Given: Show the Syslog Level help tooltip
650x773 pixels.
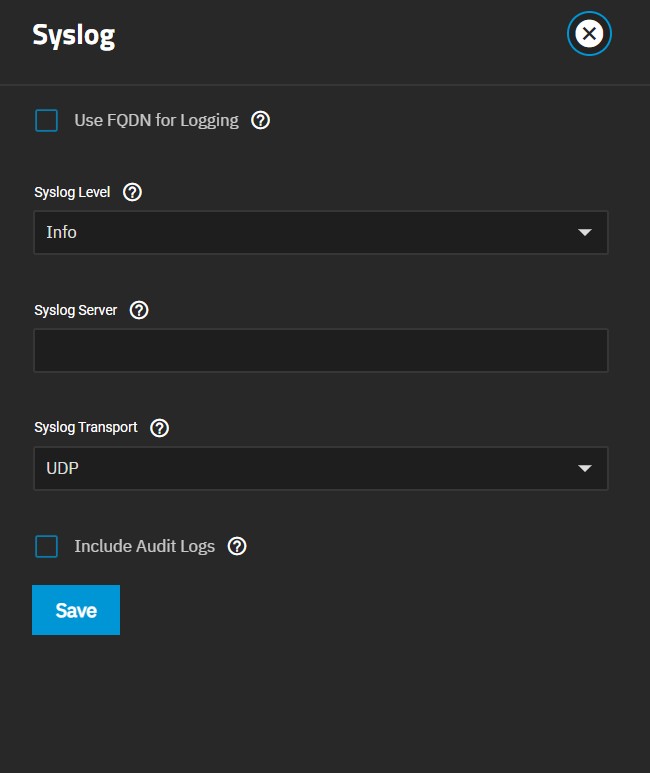Looking at the screenshot, I should 132,192.
